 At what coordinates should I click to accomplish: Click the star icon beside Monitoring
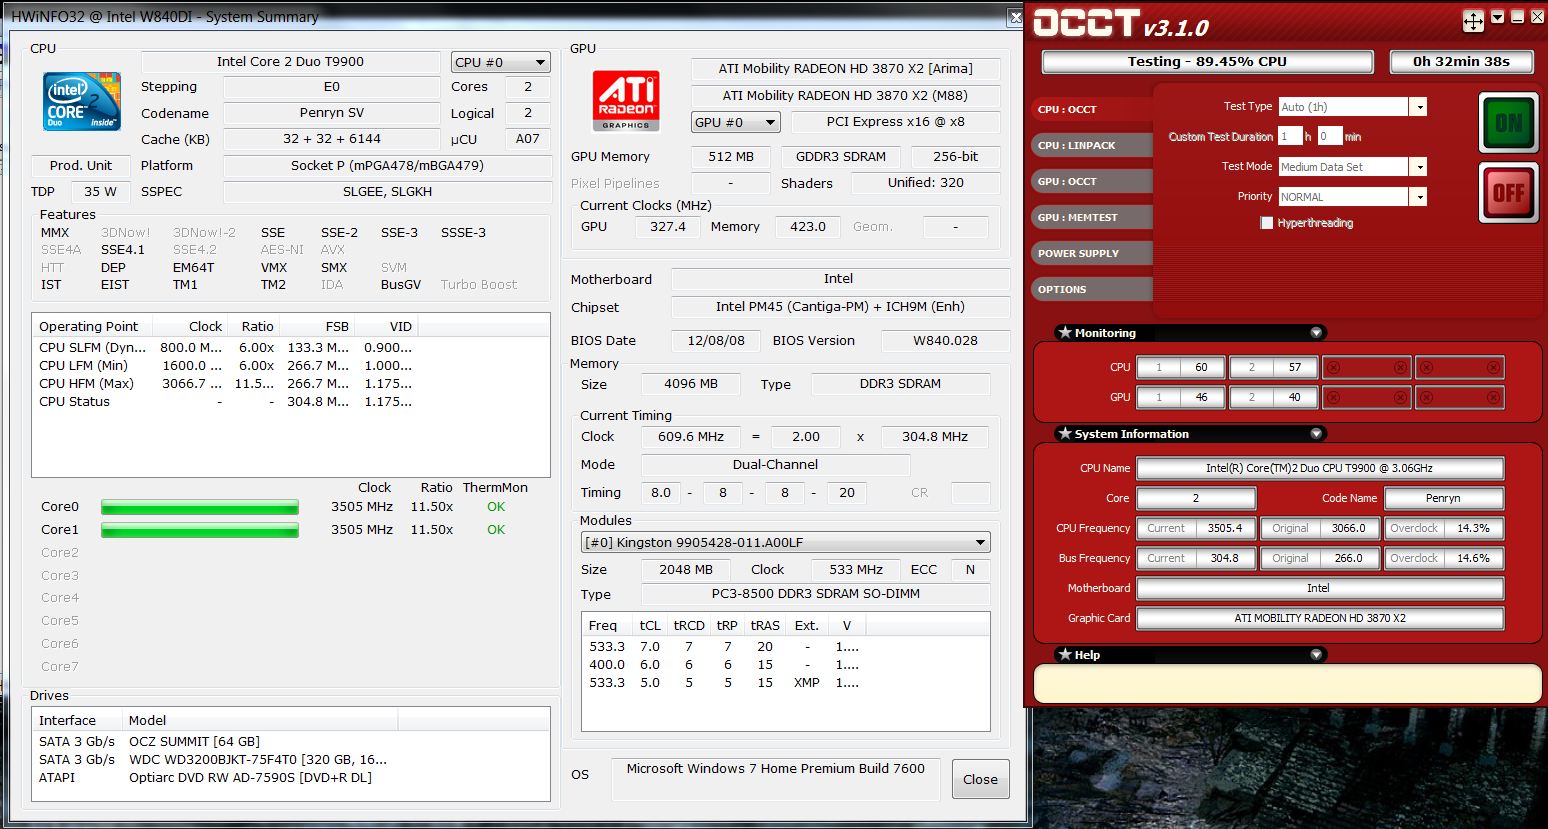(1065, 332)
